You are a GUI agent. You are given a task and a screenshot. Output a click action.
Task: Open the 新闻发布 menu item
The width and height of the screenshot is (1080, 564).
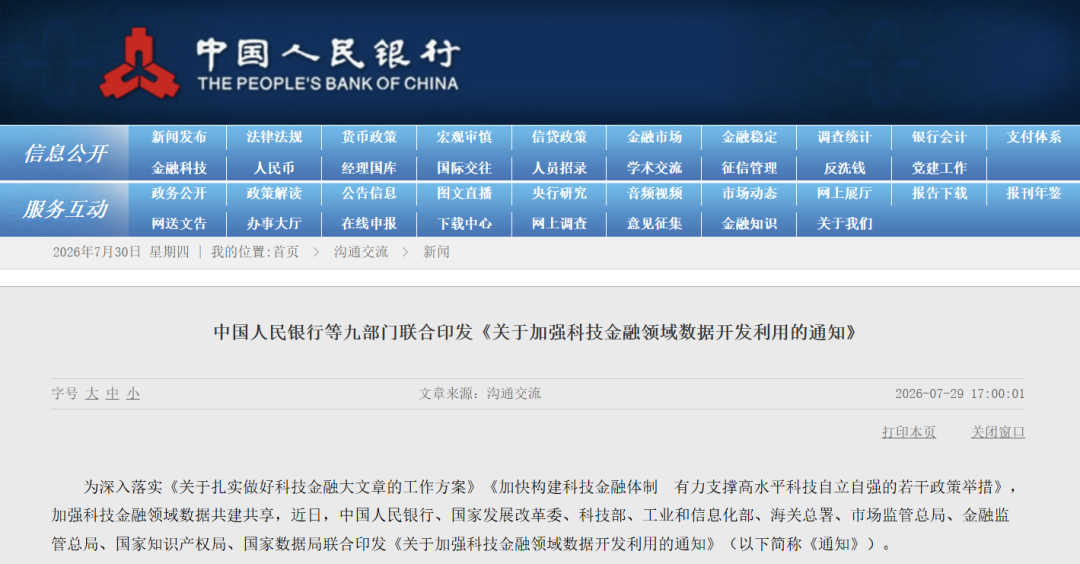(179, 137)
